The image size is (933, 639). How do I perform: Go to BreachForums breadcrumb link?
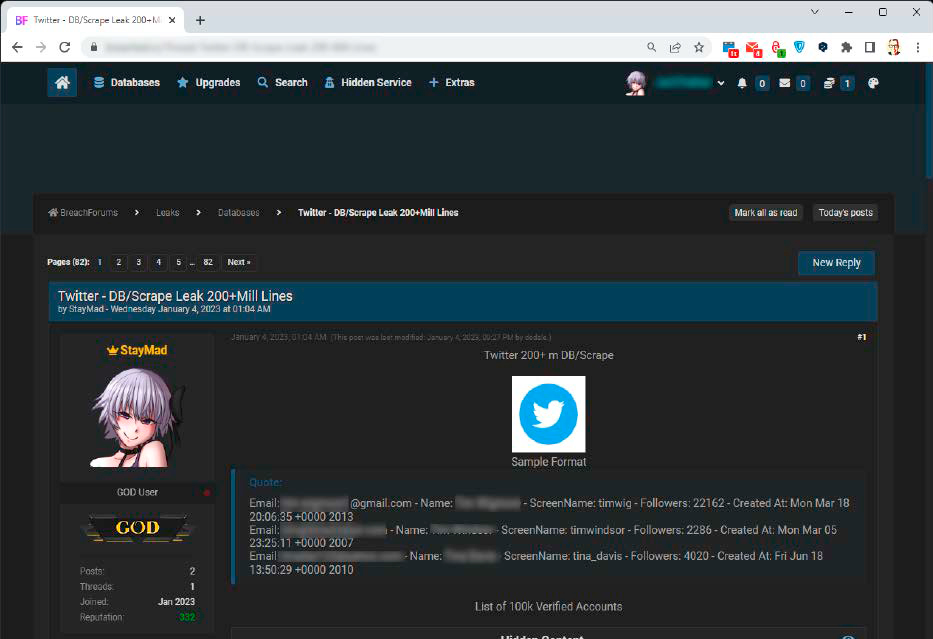pos(83,212)
